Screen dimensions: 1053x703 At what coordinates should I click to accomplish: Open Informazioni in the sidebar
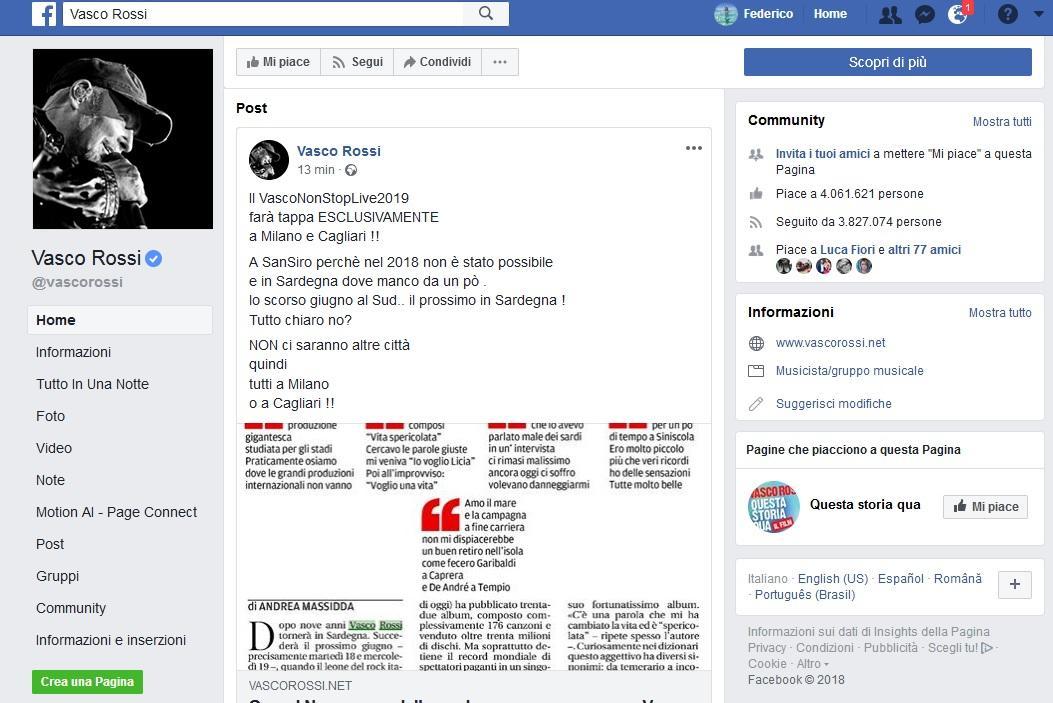click(73, 353)
